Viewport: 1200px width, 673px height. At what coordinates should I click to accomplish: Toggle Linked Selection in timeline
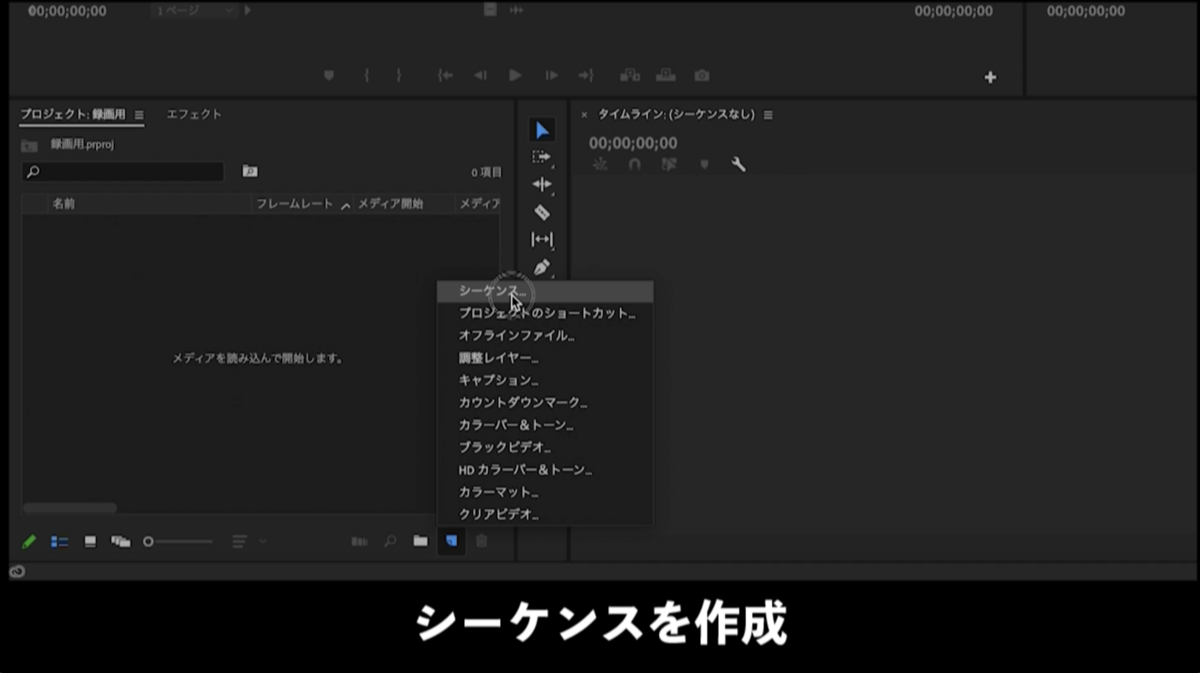click(669, 165)
